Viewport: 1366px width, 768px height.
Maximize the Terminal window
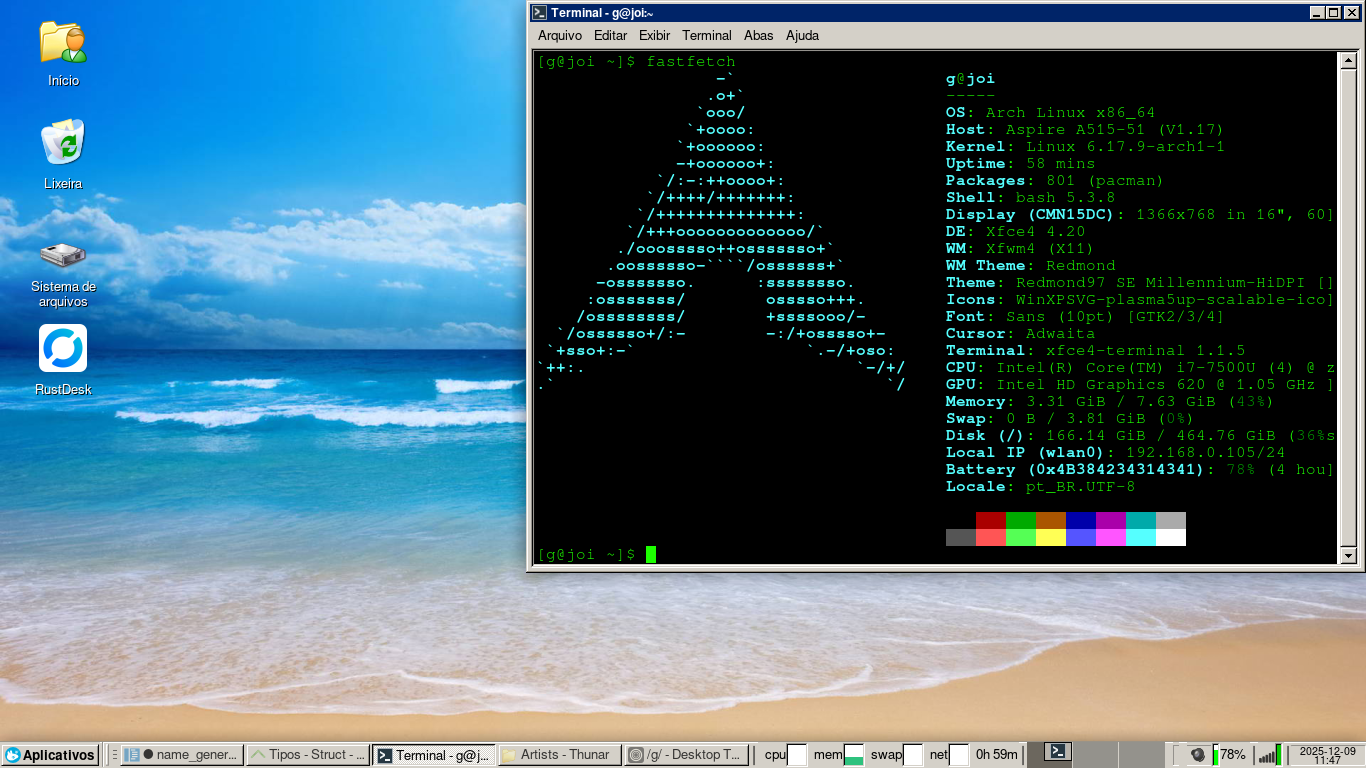pos(1333,13)
